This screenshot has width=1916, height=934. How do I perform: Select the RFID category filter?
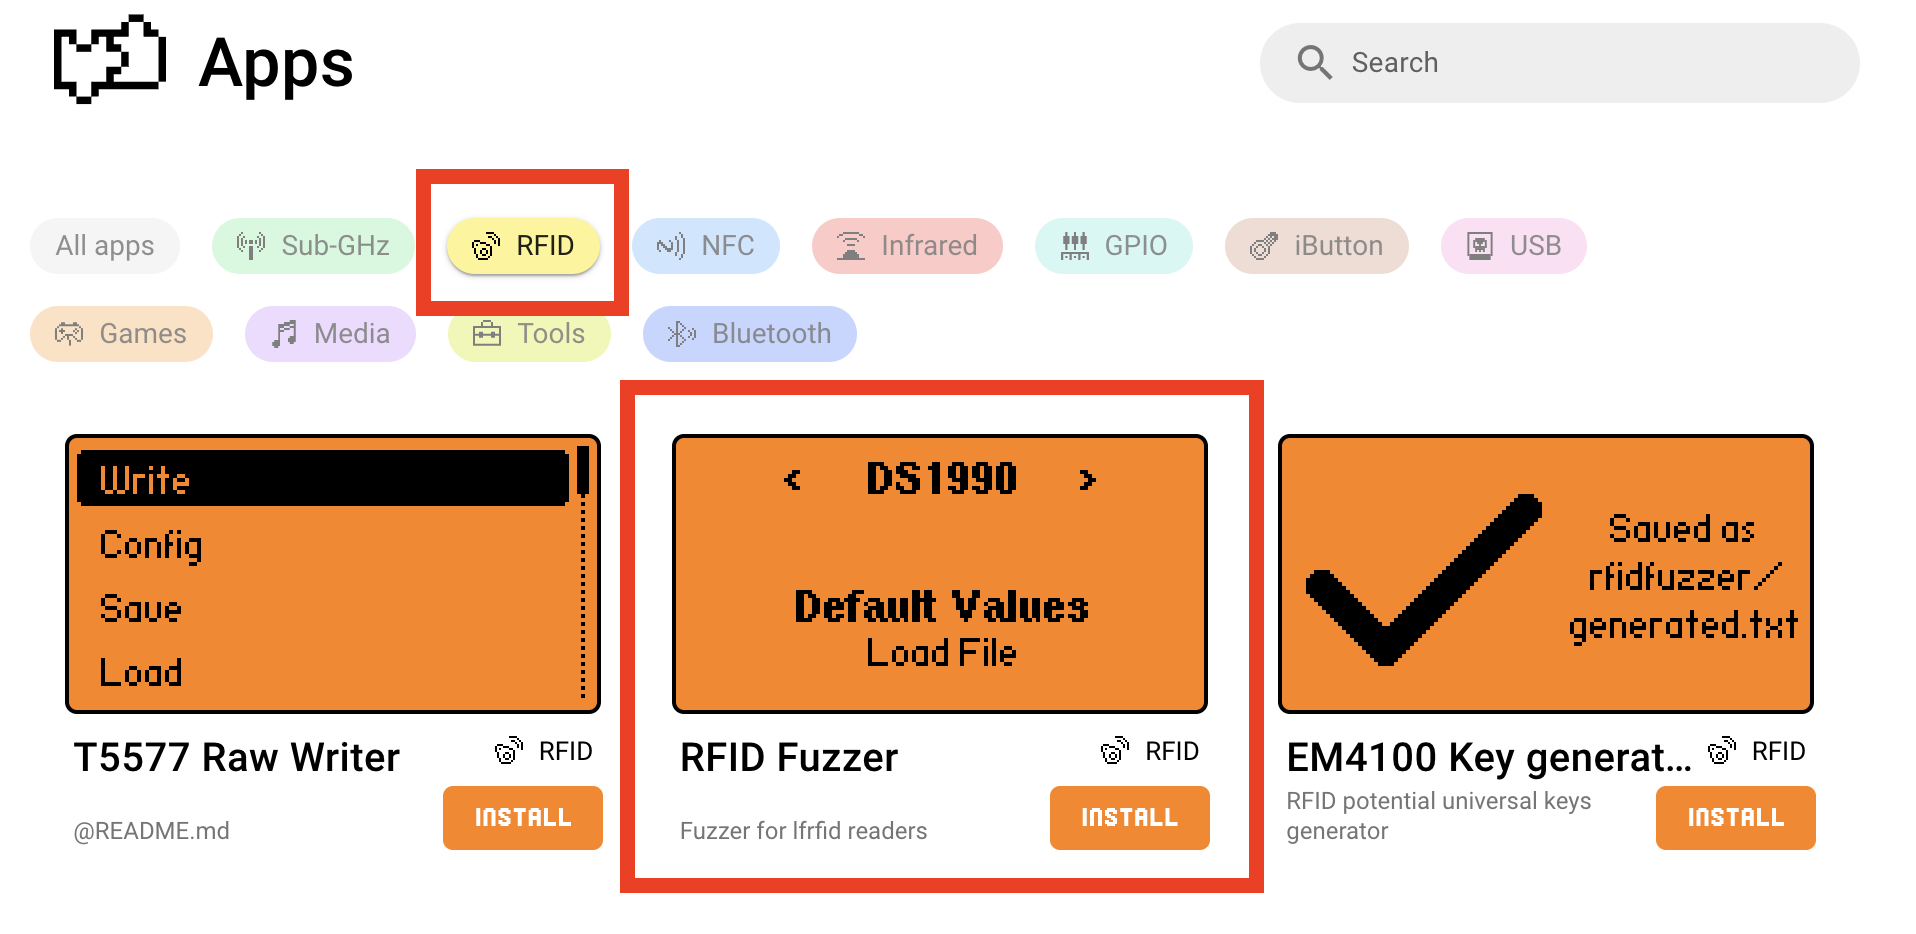[x=523, y=245]
